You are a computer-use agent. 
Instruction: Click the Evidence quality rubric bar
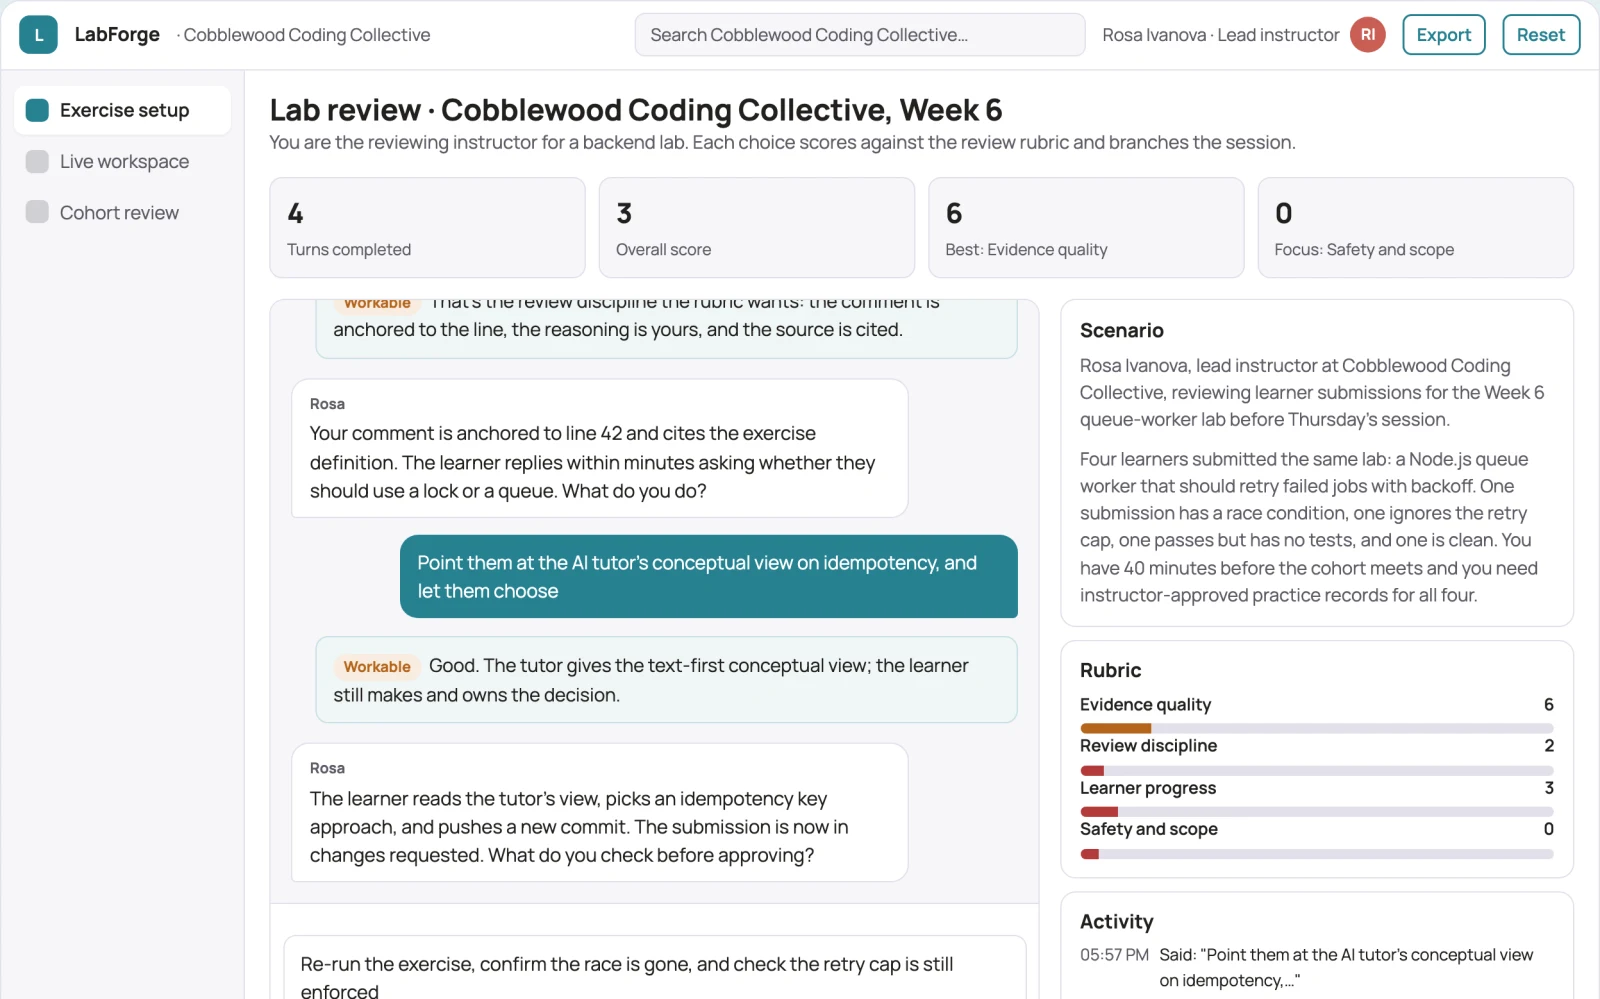[x=1317, y=728]
